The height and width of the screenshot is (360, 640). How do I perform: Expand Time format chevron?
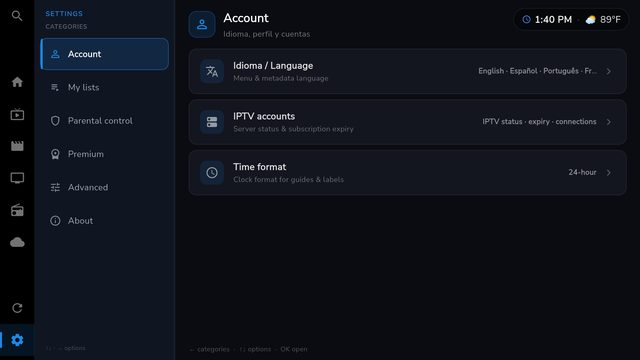tap(609, 173)
